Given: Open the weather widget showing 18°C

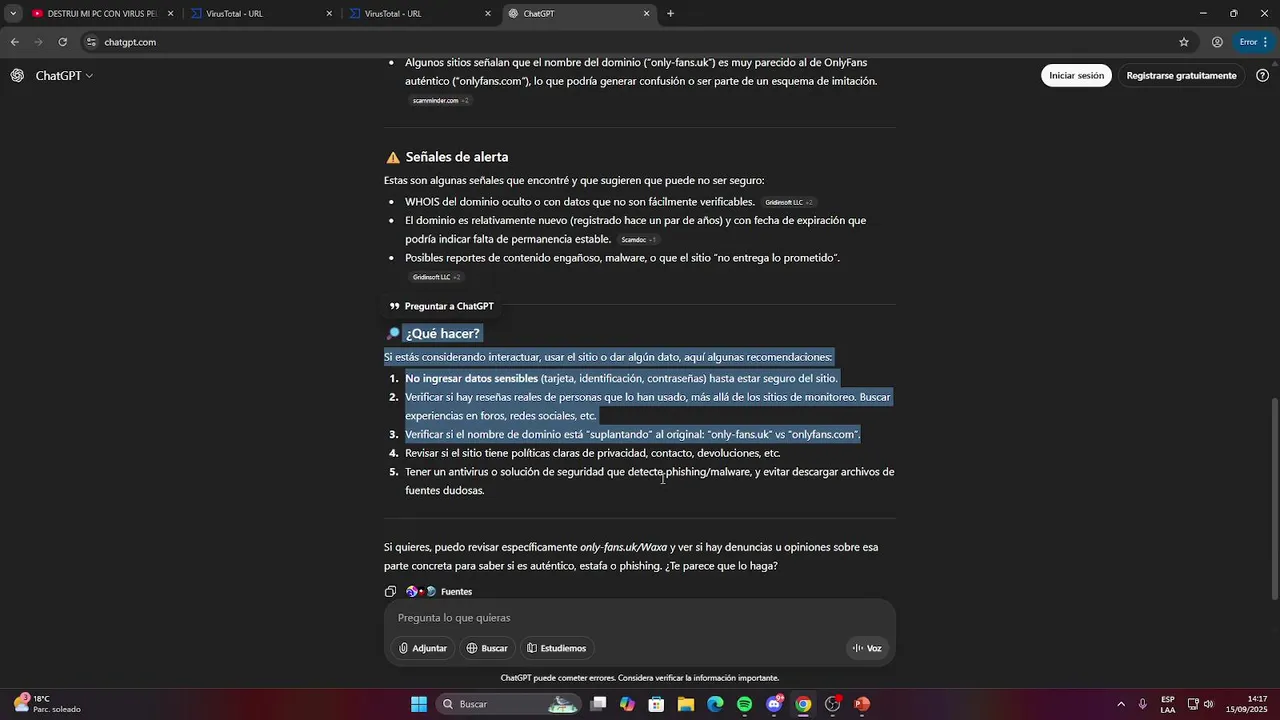Looking at the screenshot, I should pos(47,704).
